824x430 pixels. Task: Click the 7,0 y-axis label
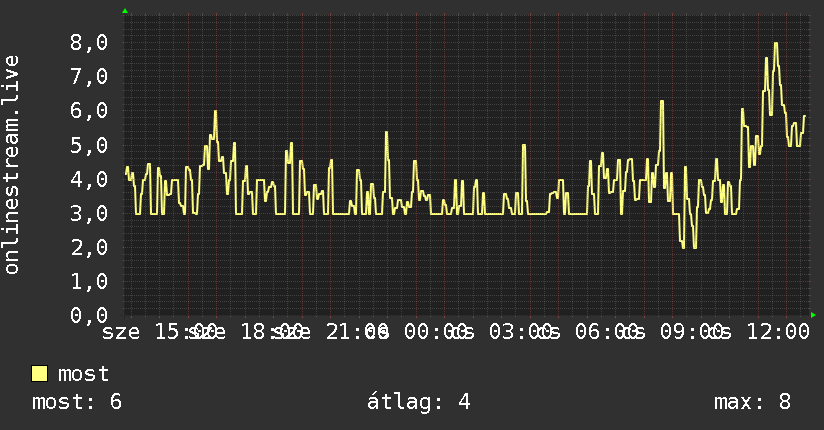point(89,77)
